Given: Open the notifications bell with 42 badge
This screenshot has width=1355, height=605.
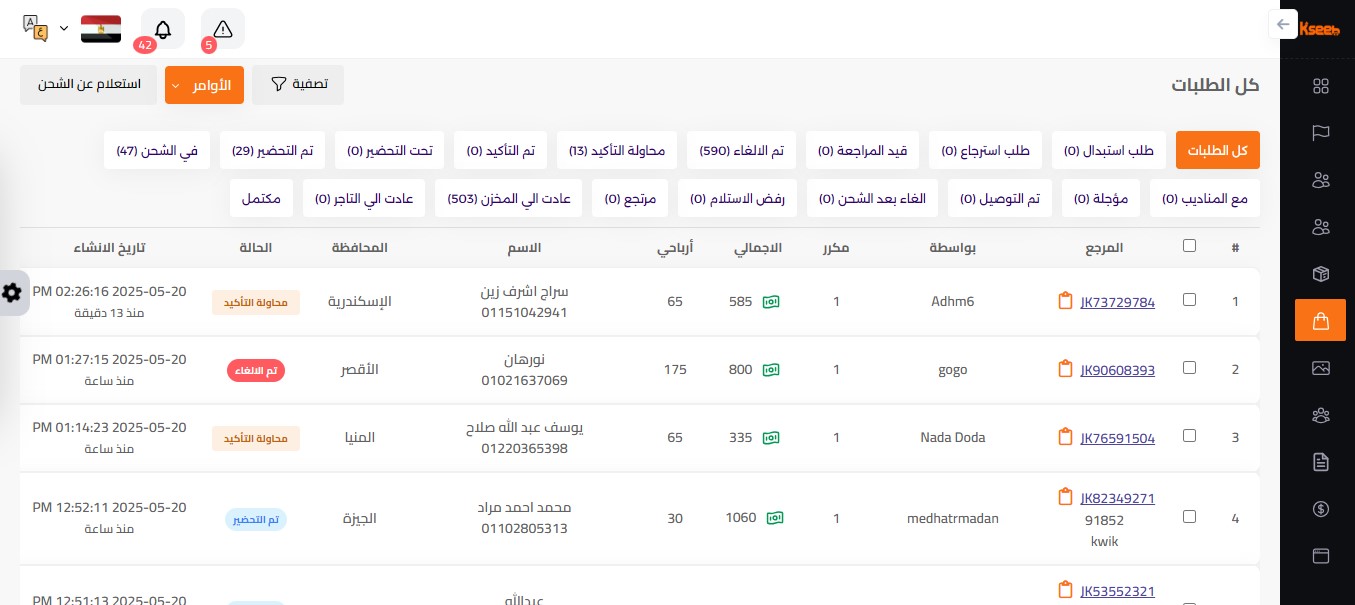Looking at the screenshot, I should [x=163, y=29].
